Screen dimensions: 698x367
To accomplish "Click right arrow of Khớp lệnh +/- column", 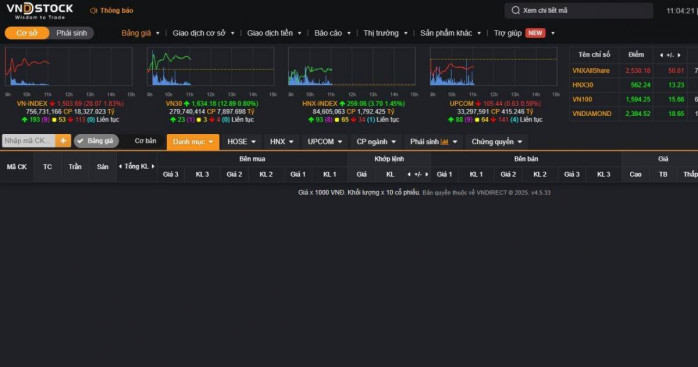I will [426, 175].
